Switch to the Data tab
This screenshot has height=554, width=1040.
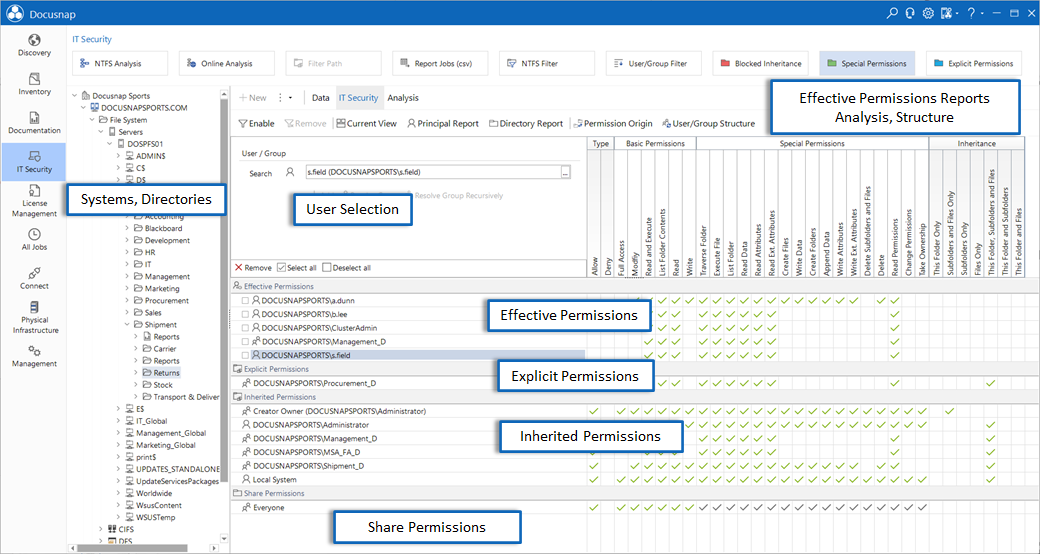(x=320, y=98)
